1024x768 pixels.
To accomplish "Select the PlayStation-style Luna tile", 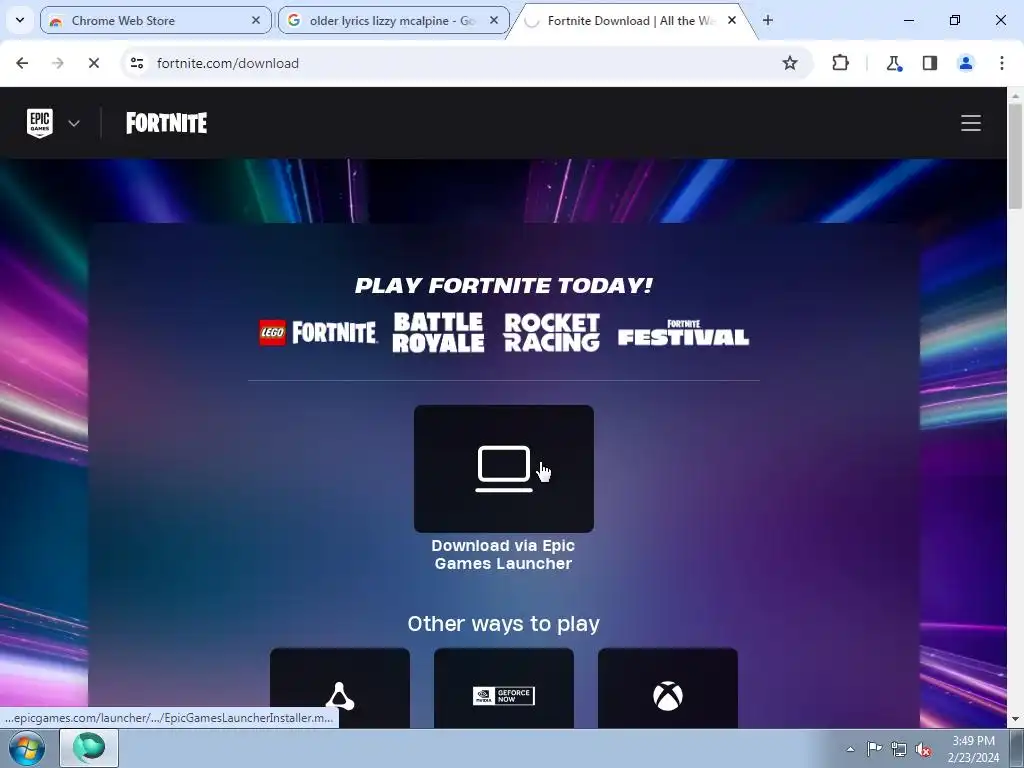I will click(x=340, y=688).
